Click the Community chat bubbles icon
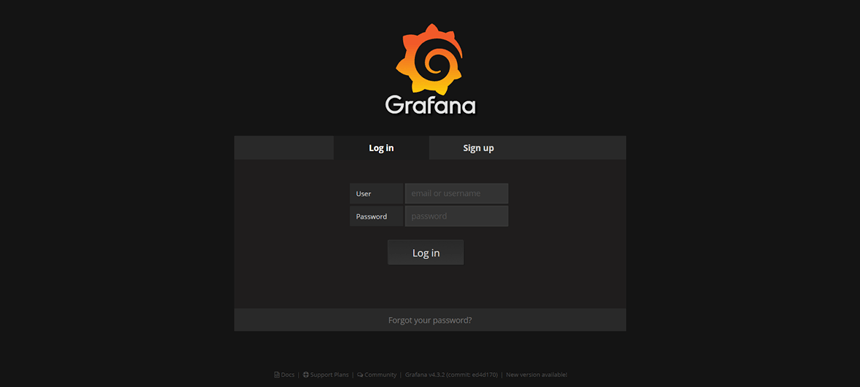This screenshot has width=860, height=387. coord(360,375)
